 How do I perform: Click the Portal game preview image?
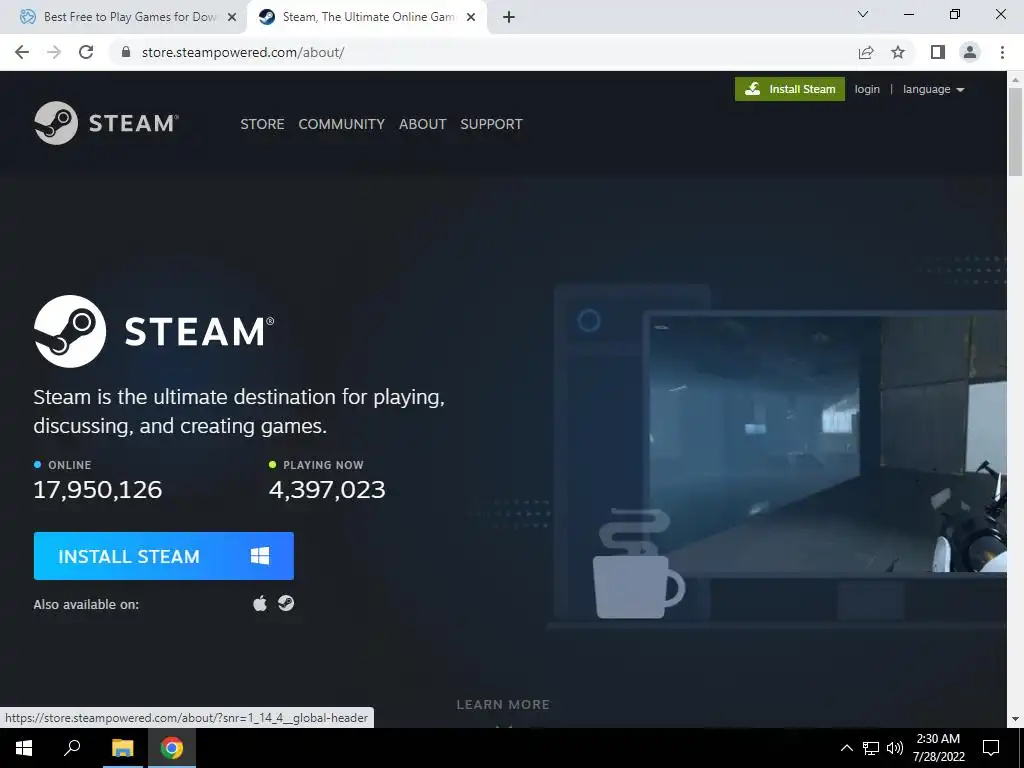click(827, 444)
